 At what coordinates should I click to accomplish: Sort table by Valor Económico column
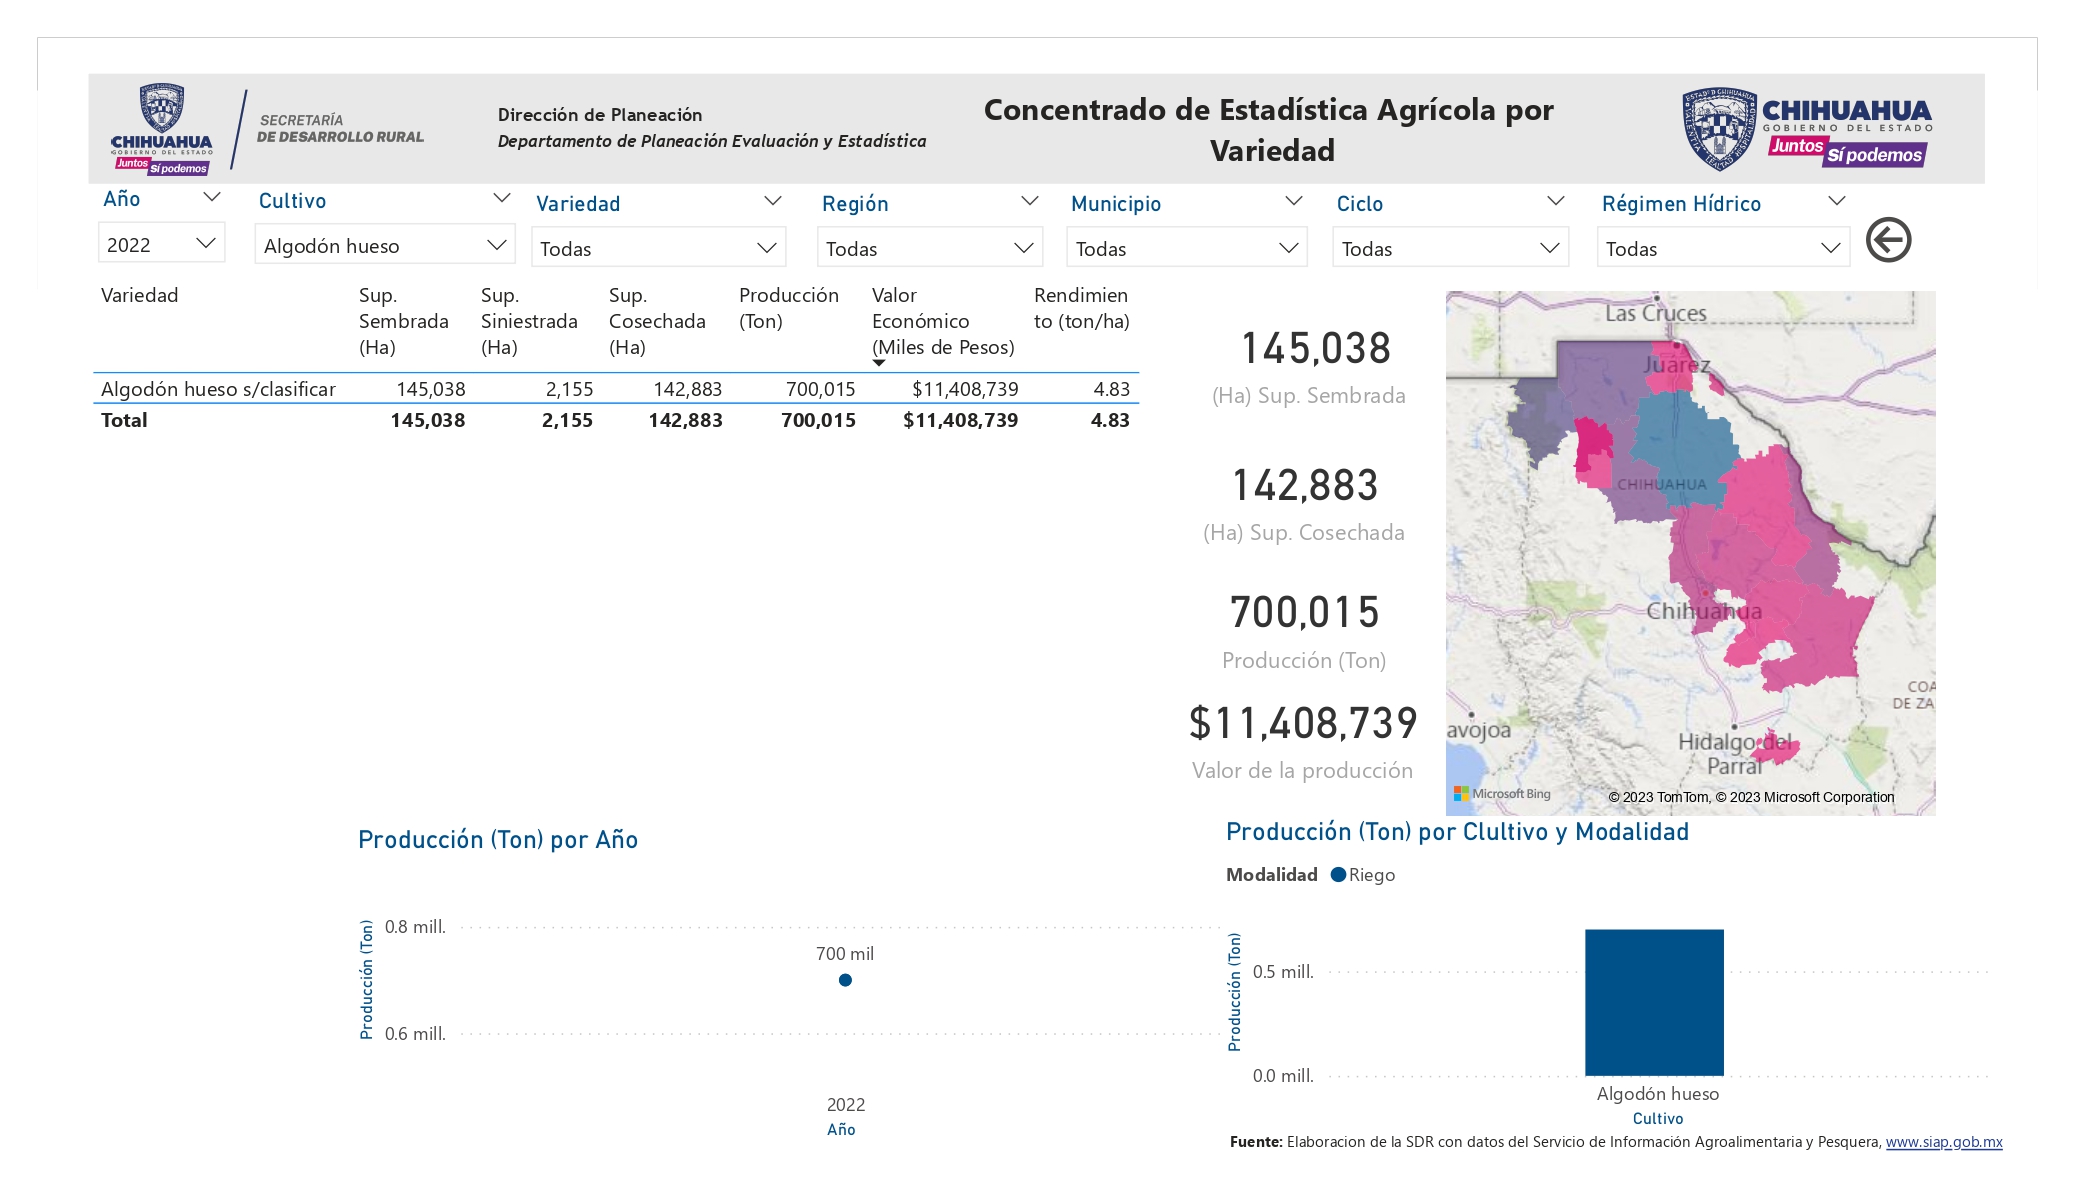pyautogui.click(x=943, y=321)
